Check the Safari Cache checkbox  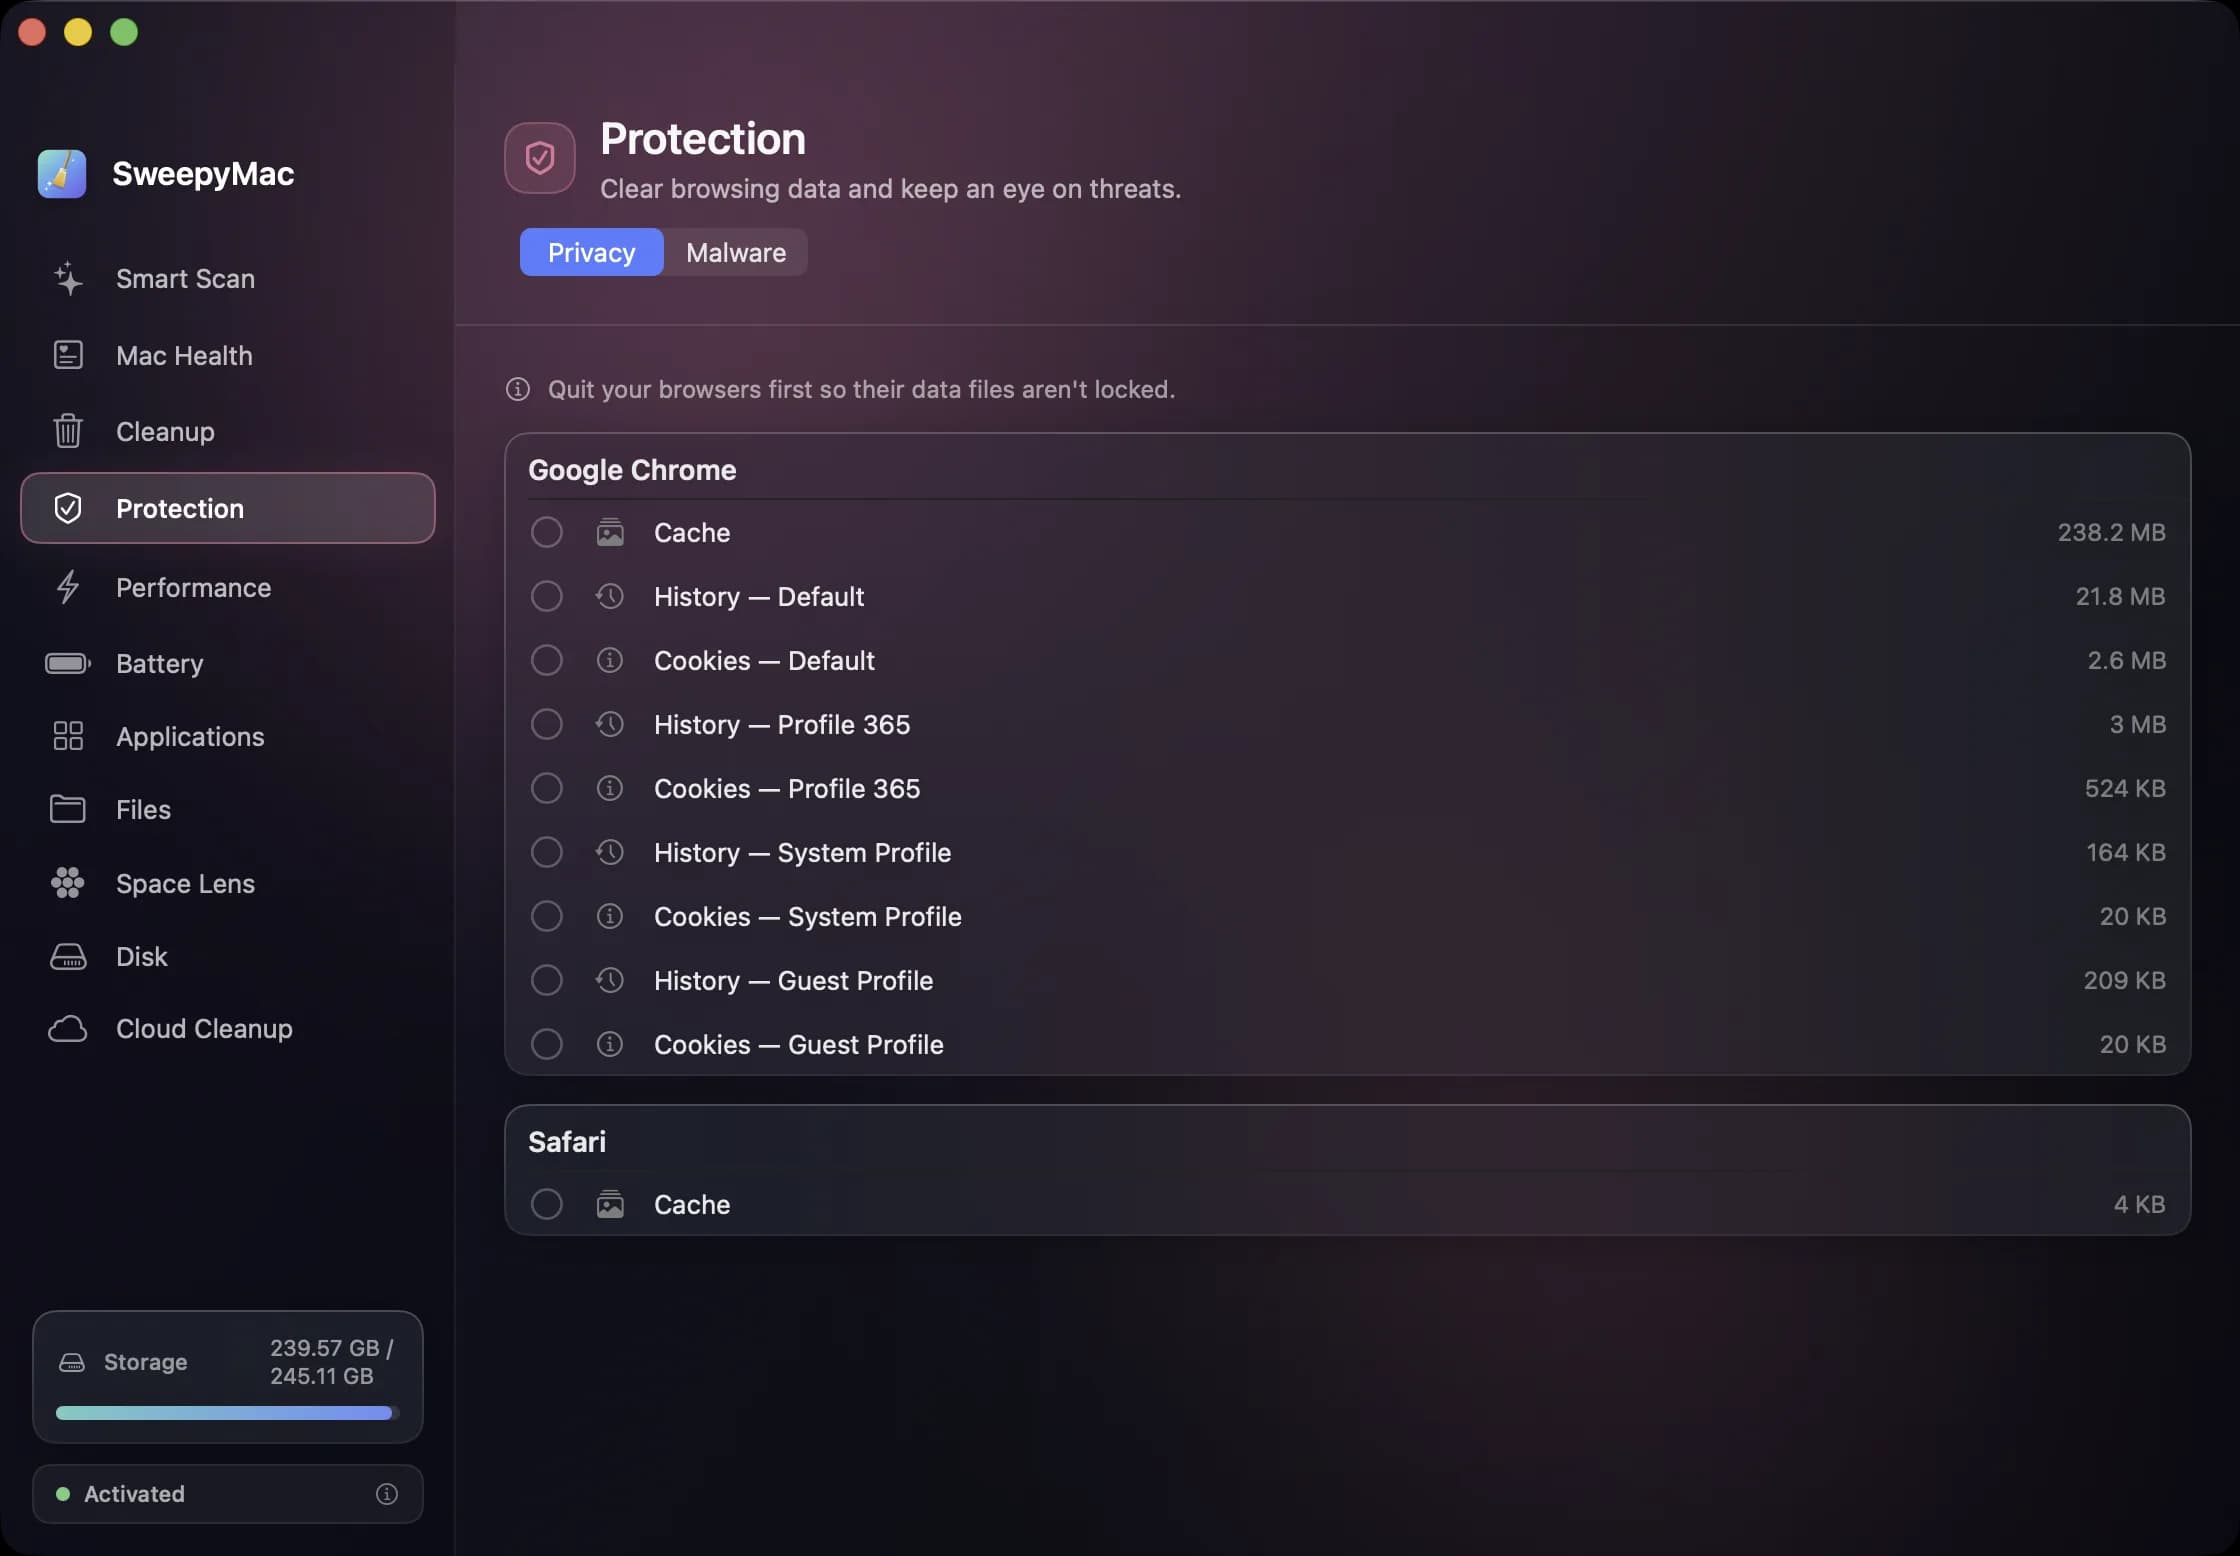(x=546, y=1205)
